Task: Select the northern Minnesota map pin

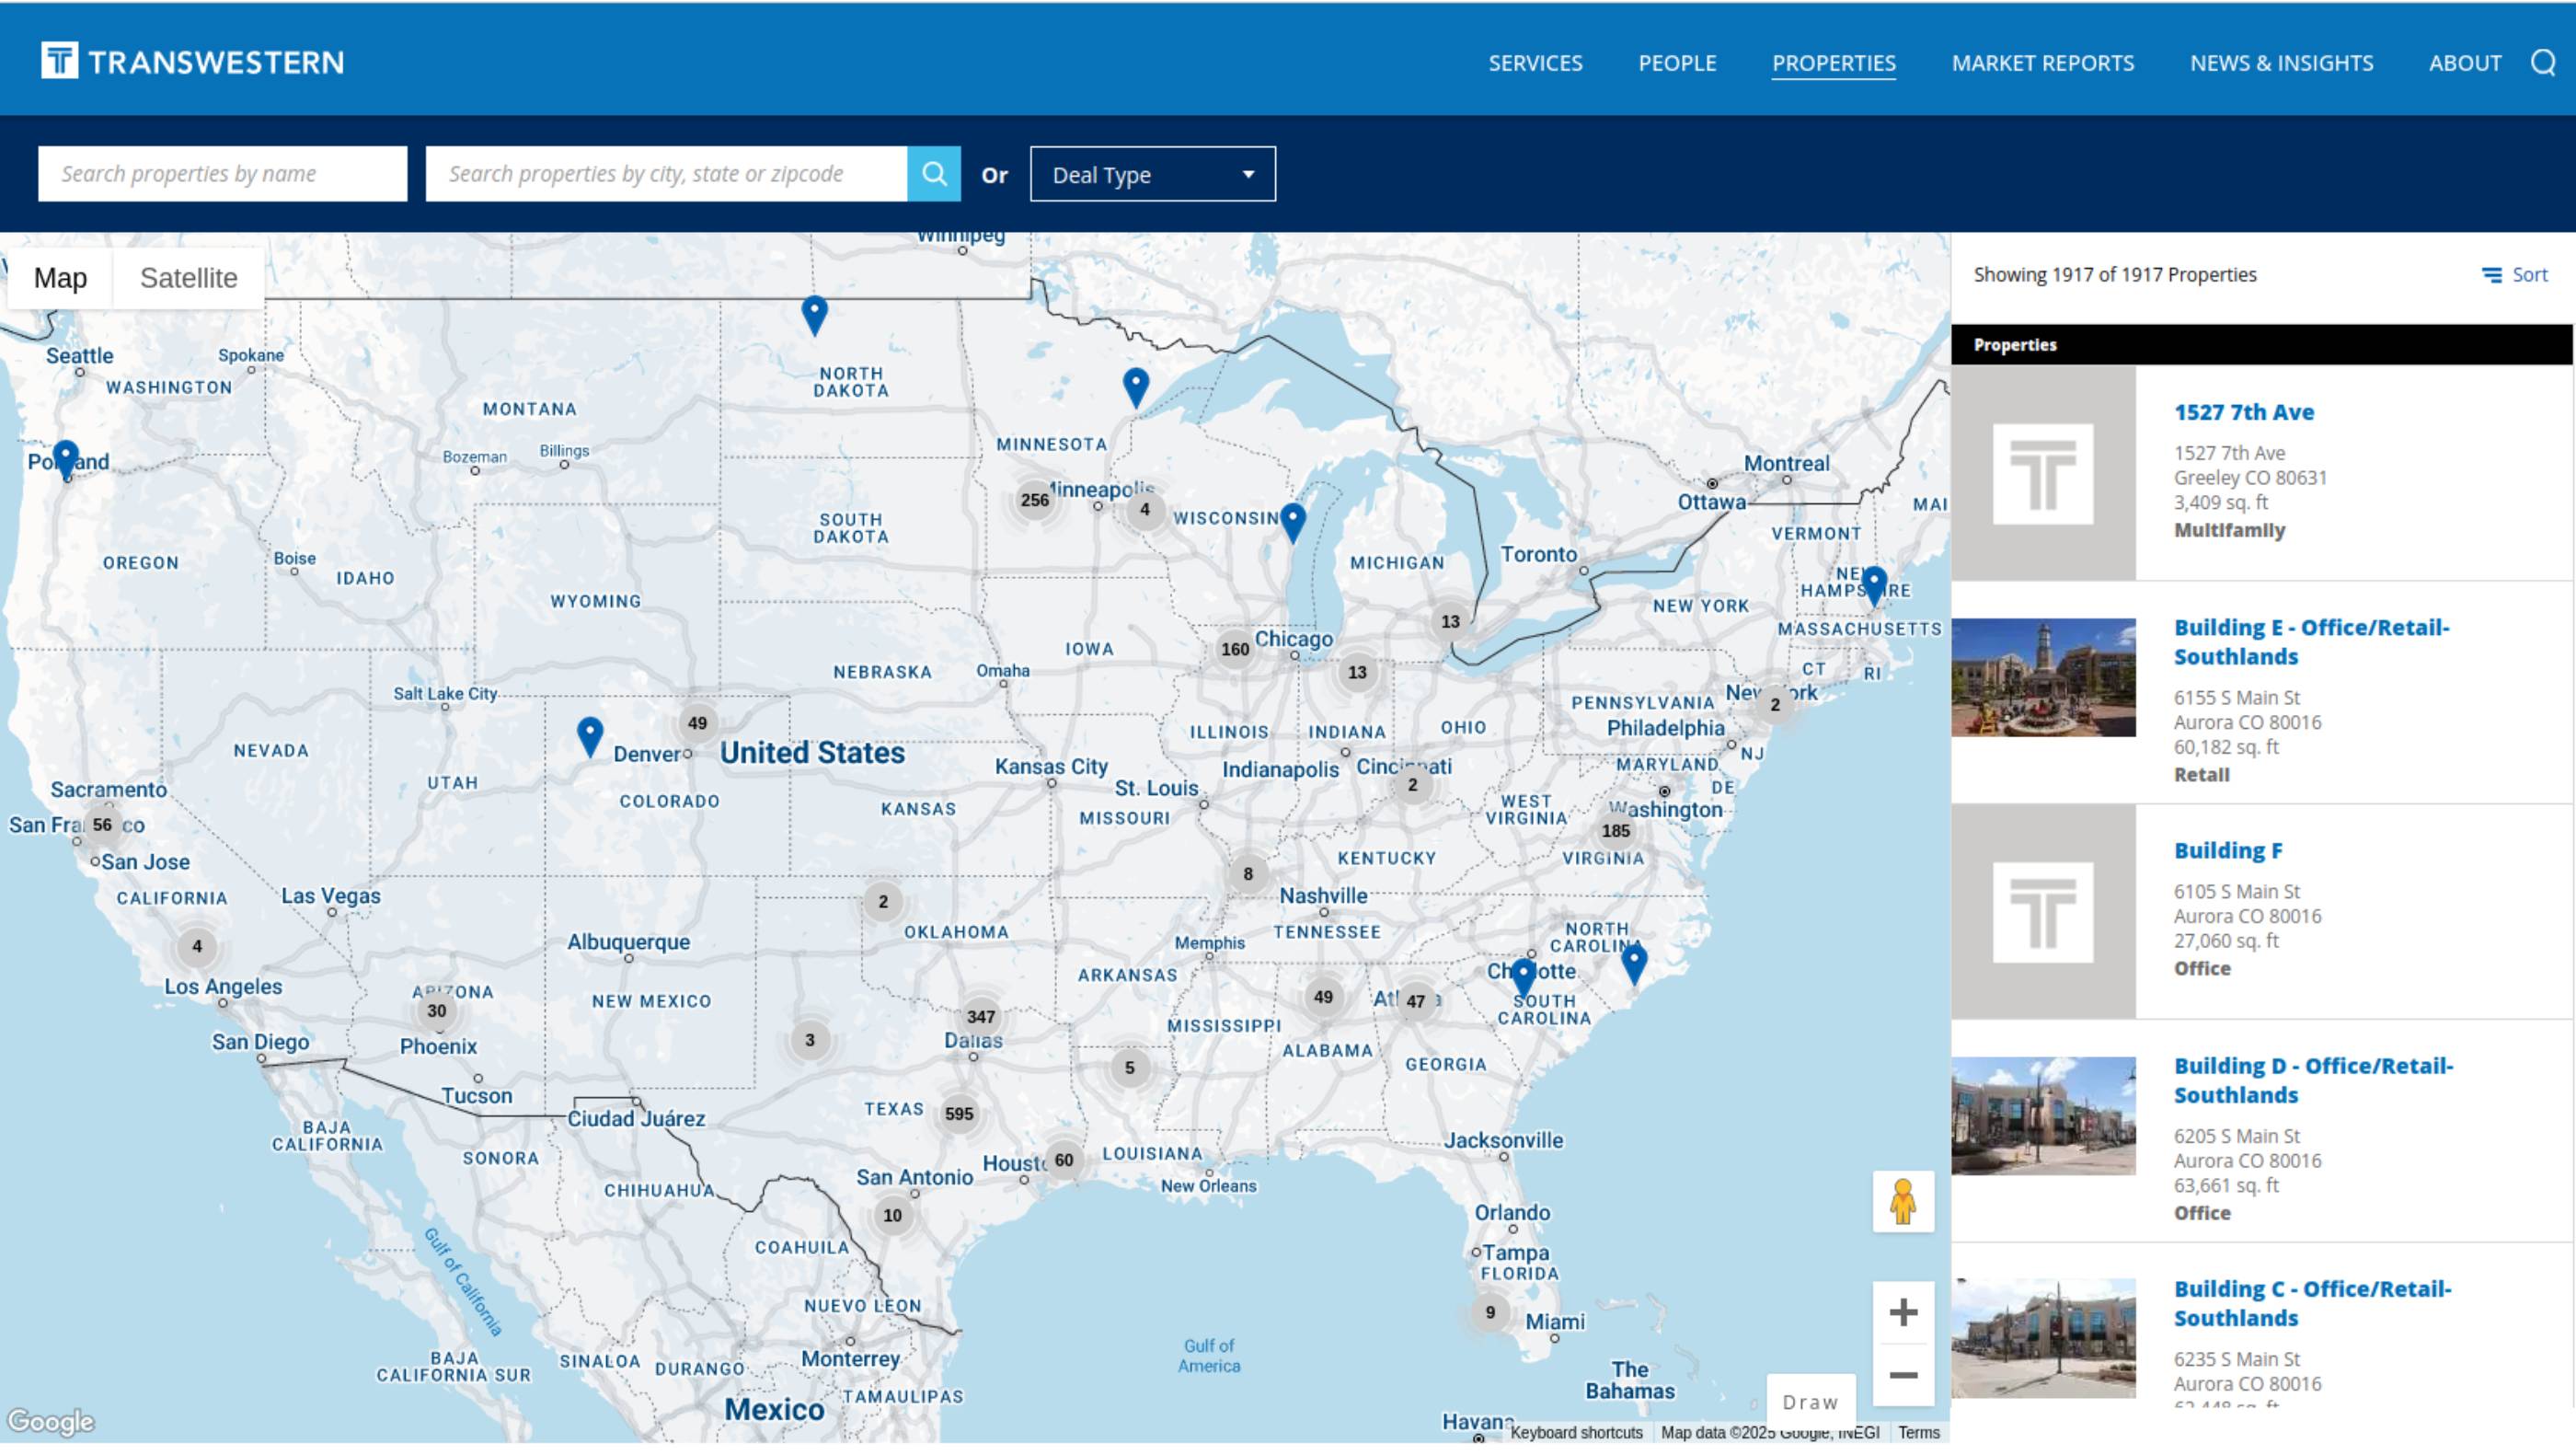Action: pos(1136,388)
